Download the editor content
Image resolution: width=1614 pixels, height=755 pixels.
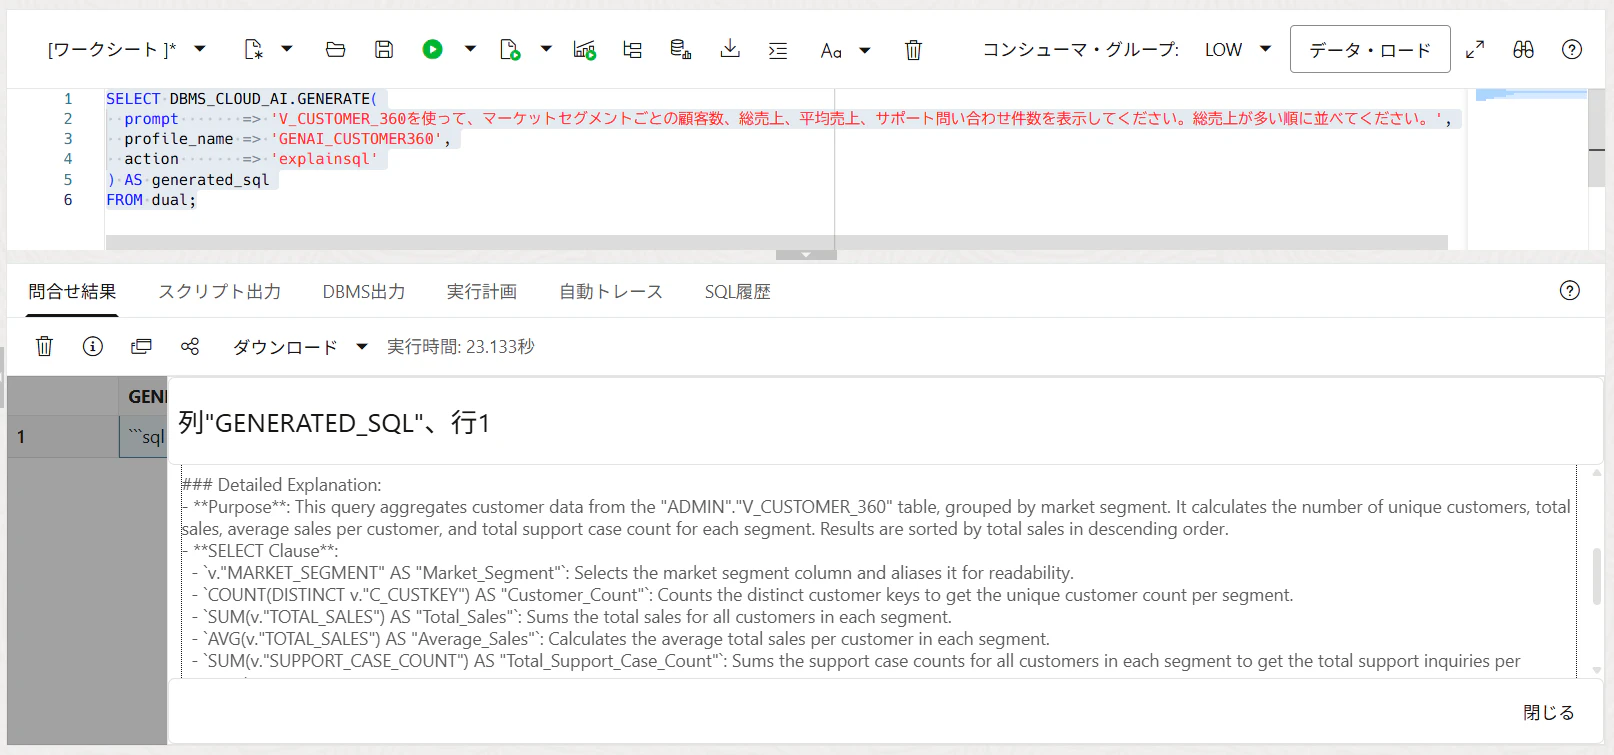point(730,49)
